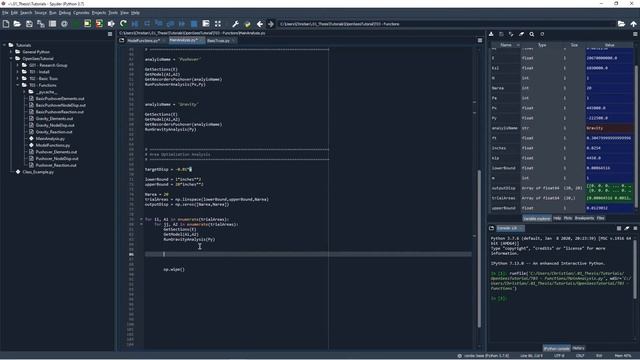Open the Edit menu
Image resolution: width=640 pixels, height=360 pixels.
pos(14,13)
